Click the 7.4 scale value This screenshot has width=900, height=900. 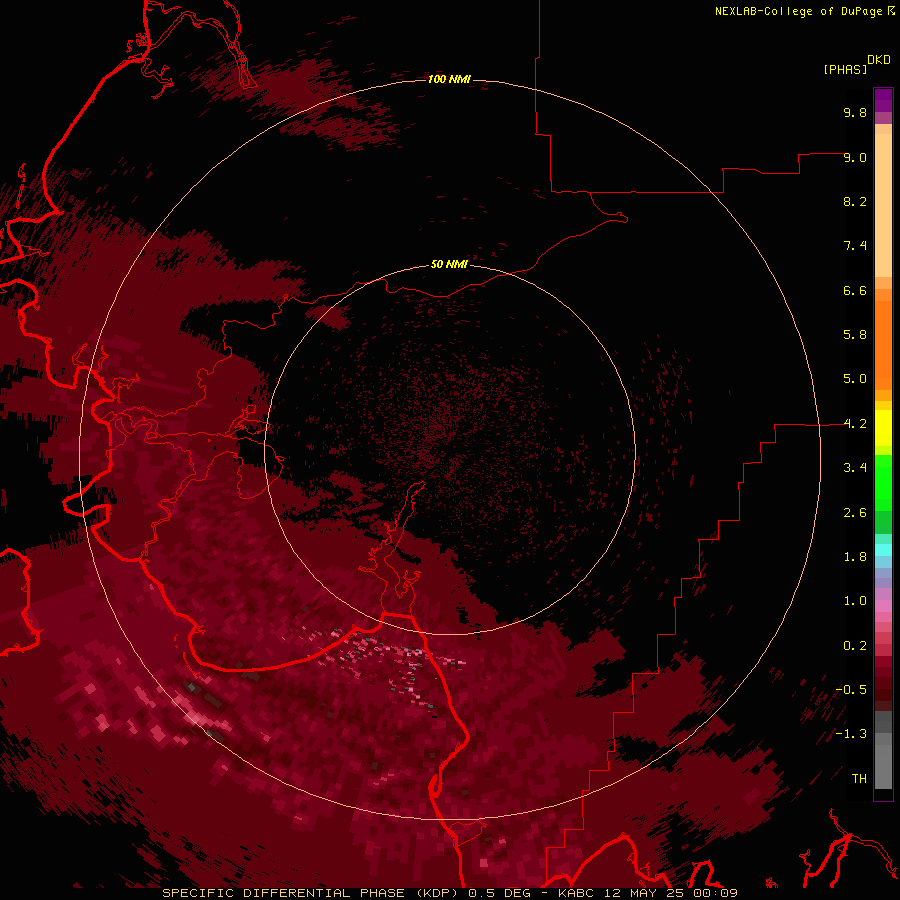coord(855,246)
